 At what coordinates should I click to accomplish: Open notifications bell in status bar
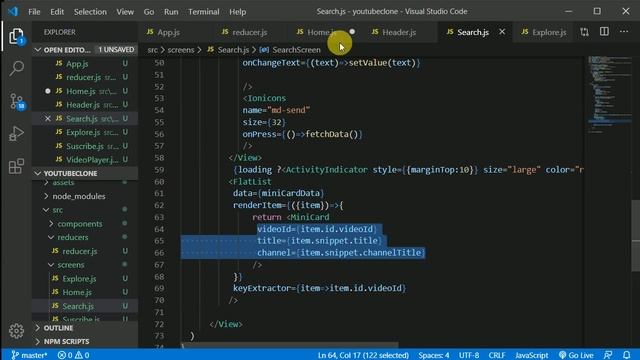627,355
